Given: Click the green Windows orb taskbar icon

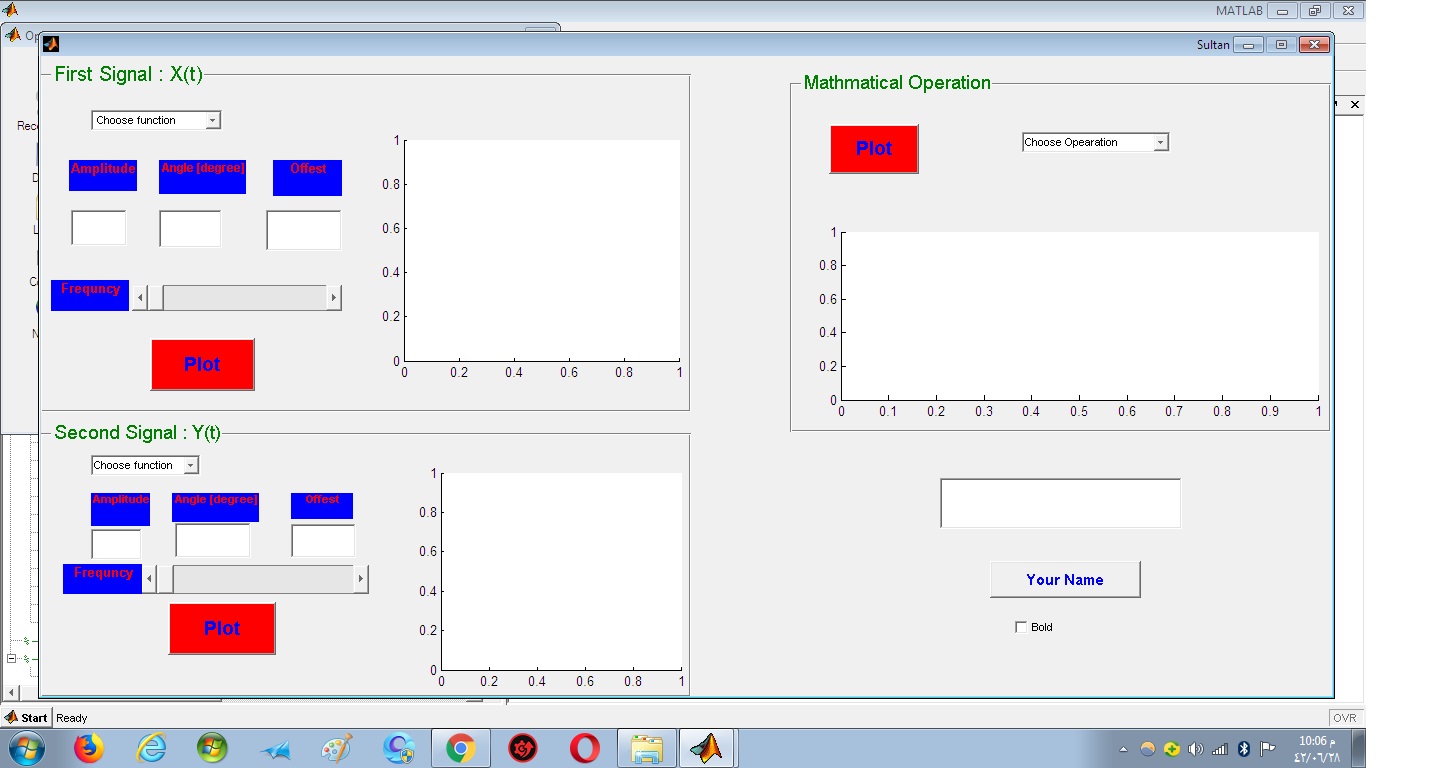Looking at the screenshot, I should [x=212, y=748].
